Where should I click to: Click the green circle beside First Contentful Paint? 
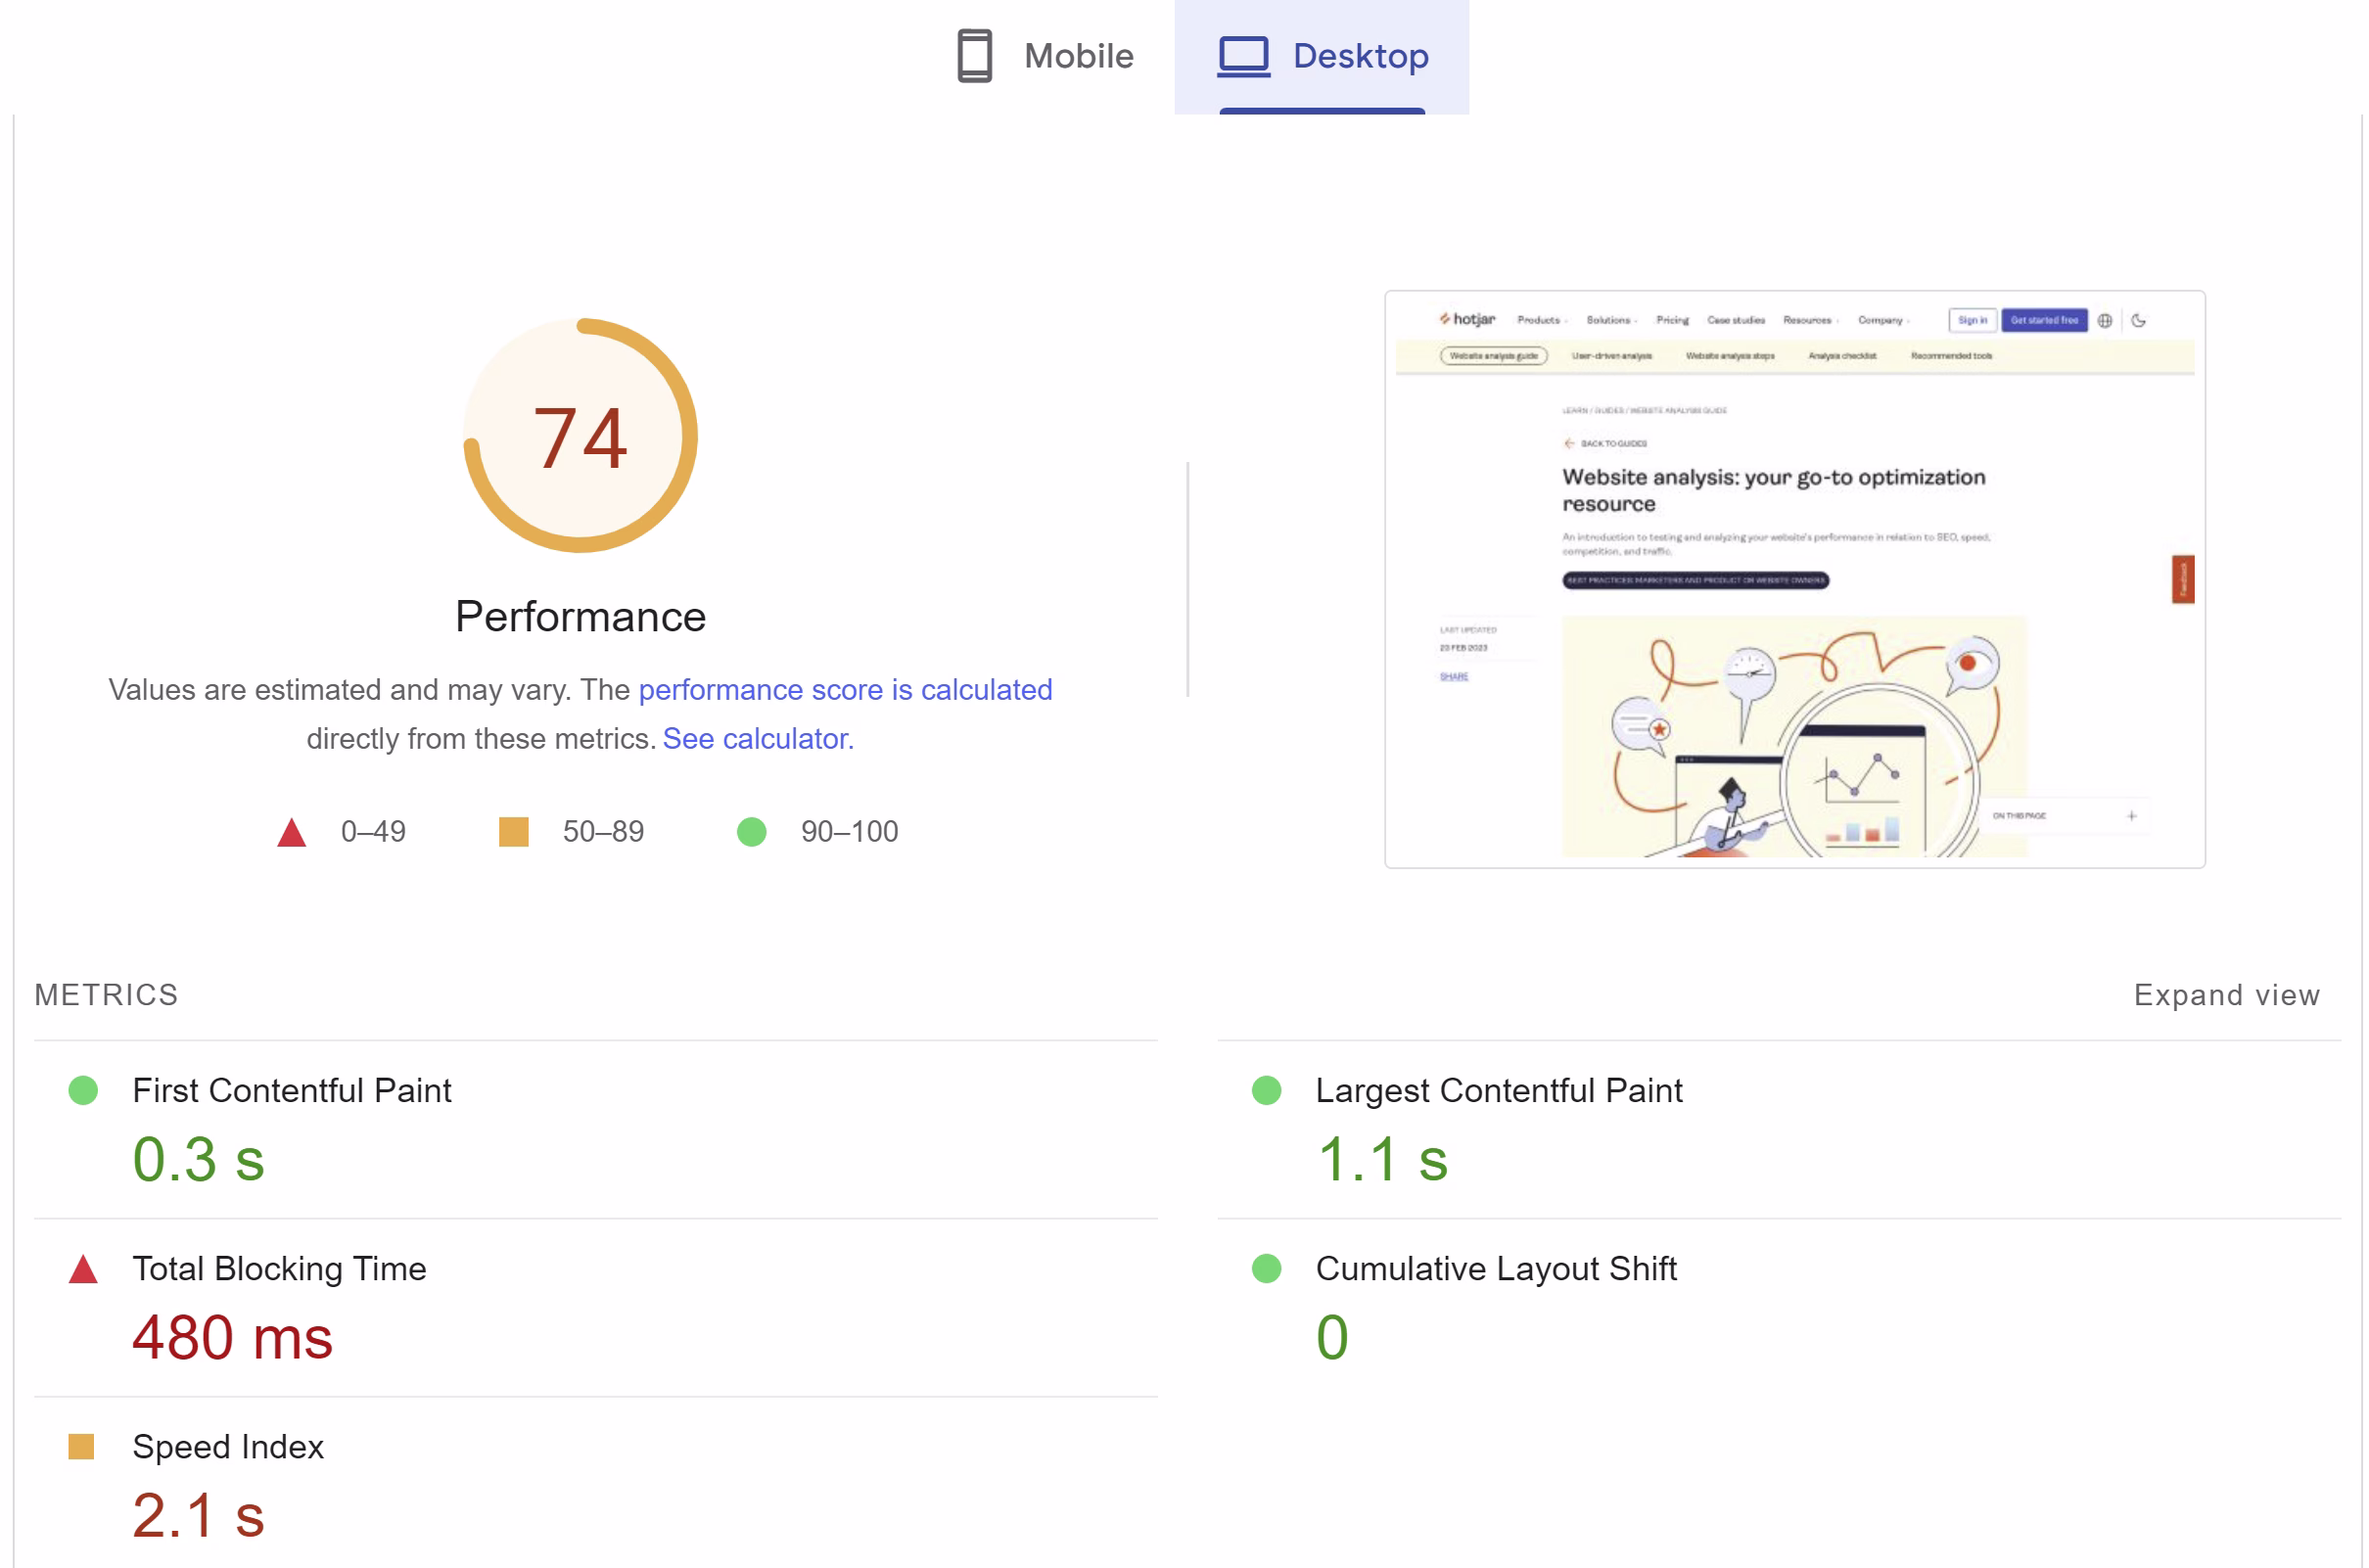[x=82, y=1092]
